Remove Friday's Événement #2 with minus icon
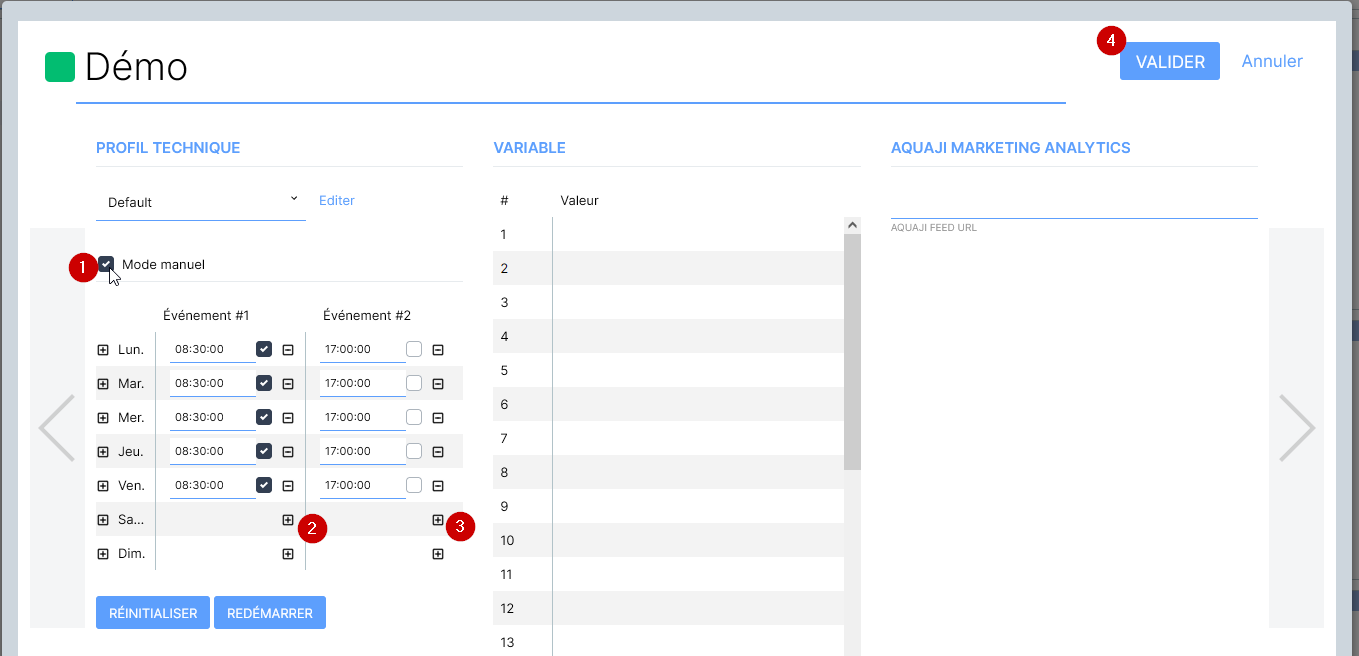 coord(438,486)
